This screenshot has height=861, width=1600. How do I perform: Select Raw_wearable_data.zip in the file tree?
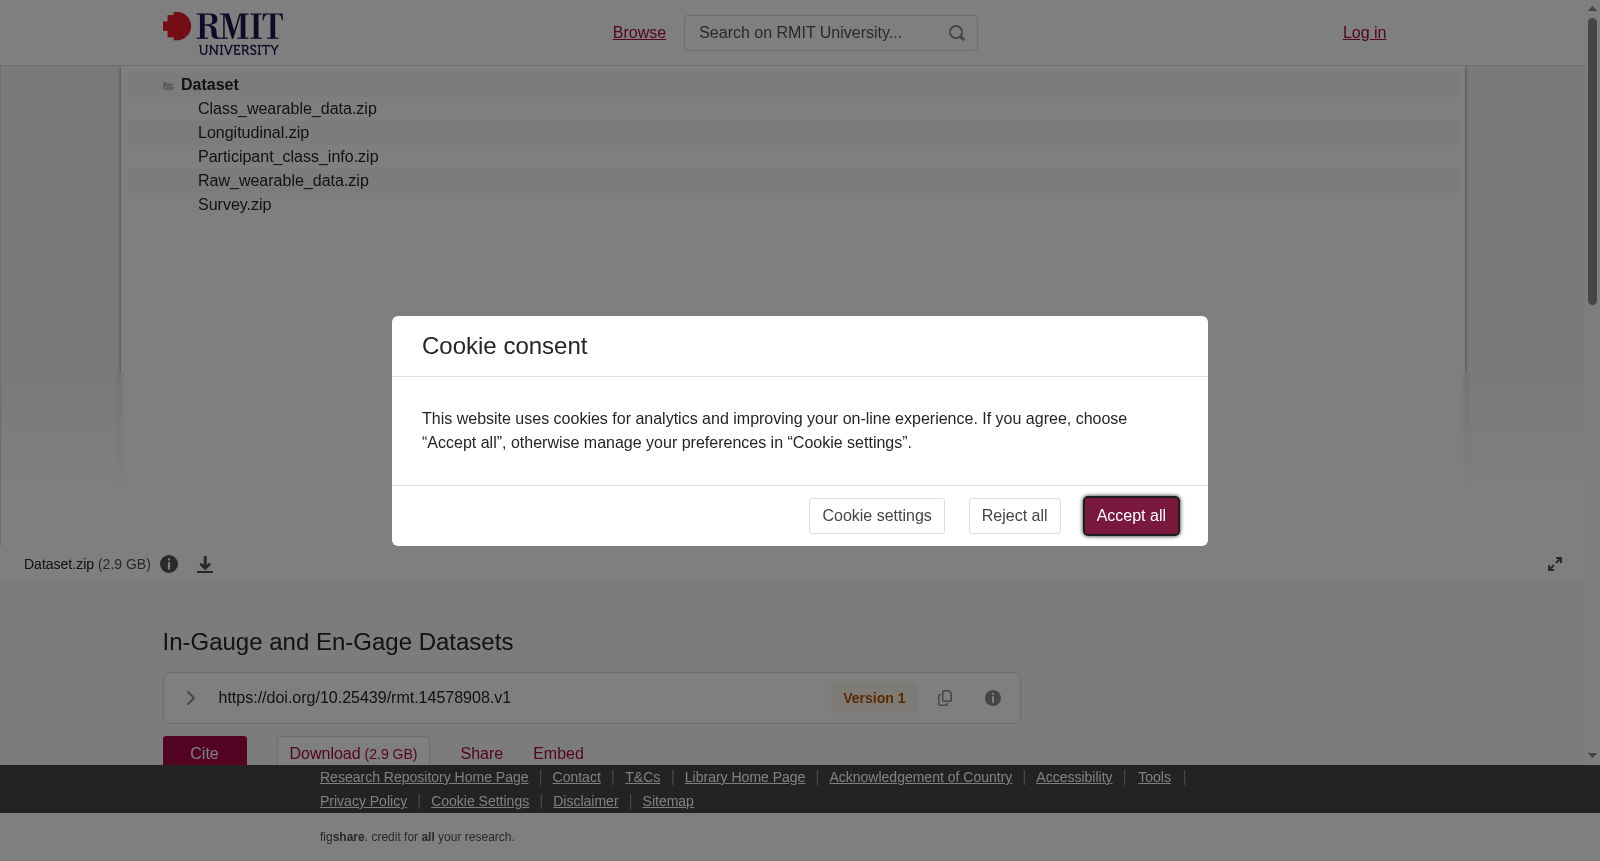[283, 181]
